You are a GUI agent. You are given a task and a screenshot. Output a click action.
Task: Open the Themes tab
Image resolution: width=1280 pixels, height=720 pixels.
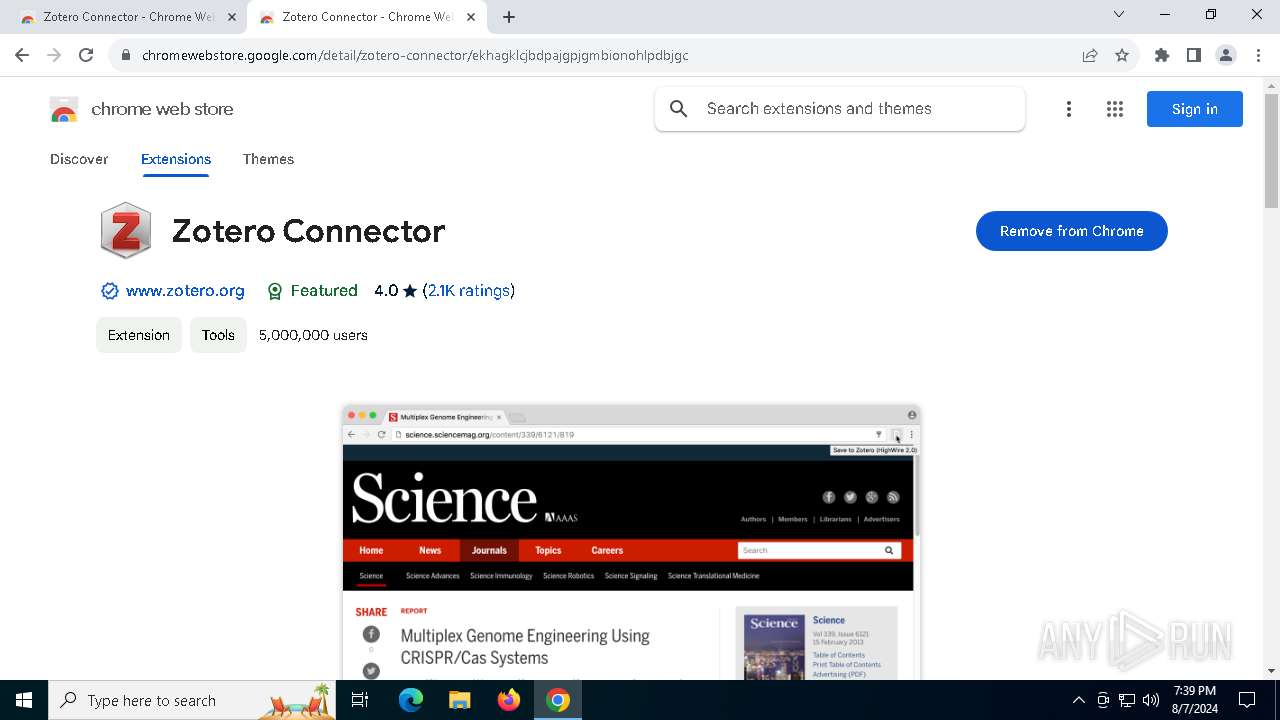point(268,159)
